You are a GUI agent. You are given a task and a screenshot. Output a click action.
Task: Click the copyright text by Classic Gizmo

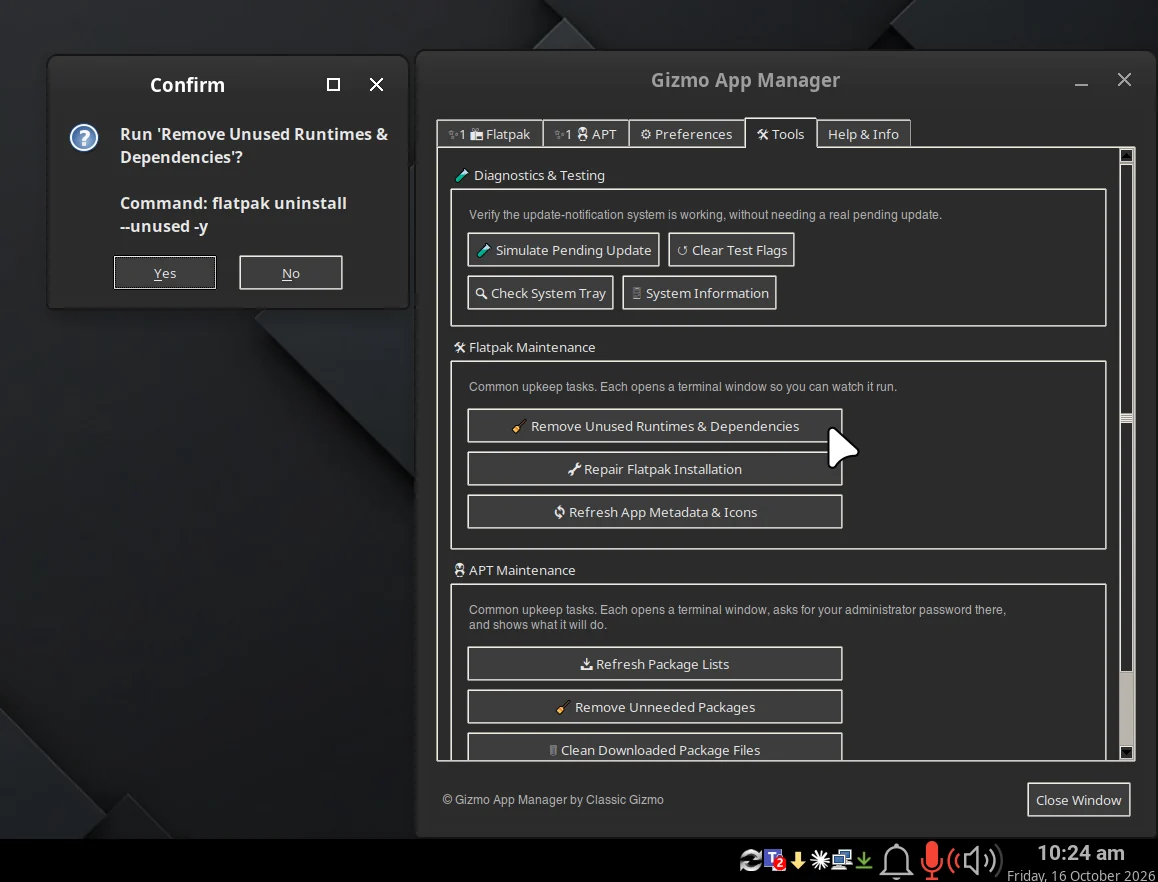coord(553,799)
